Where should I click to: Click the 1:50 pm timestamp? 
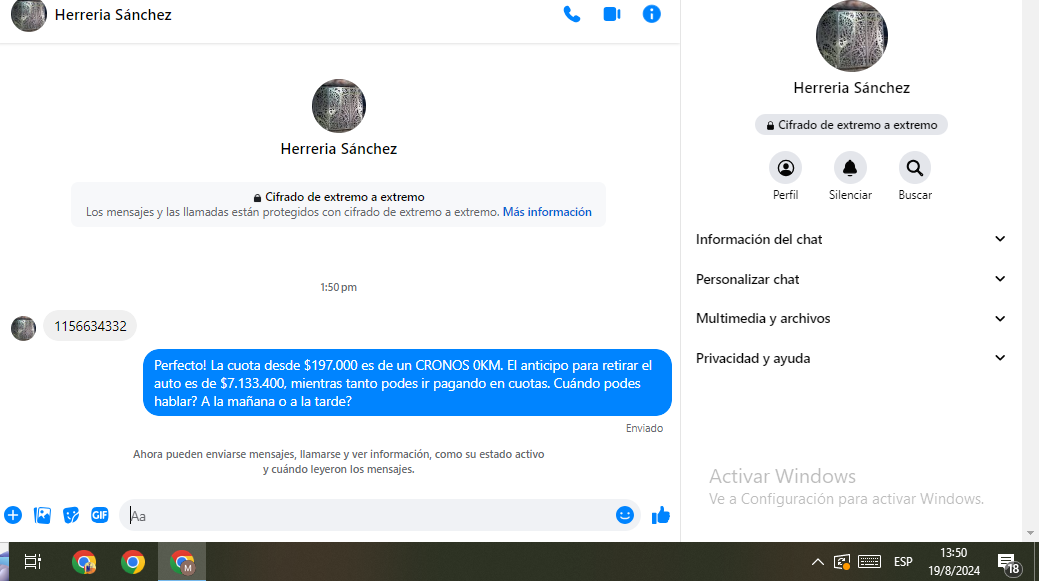click(x=339, y=287)
